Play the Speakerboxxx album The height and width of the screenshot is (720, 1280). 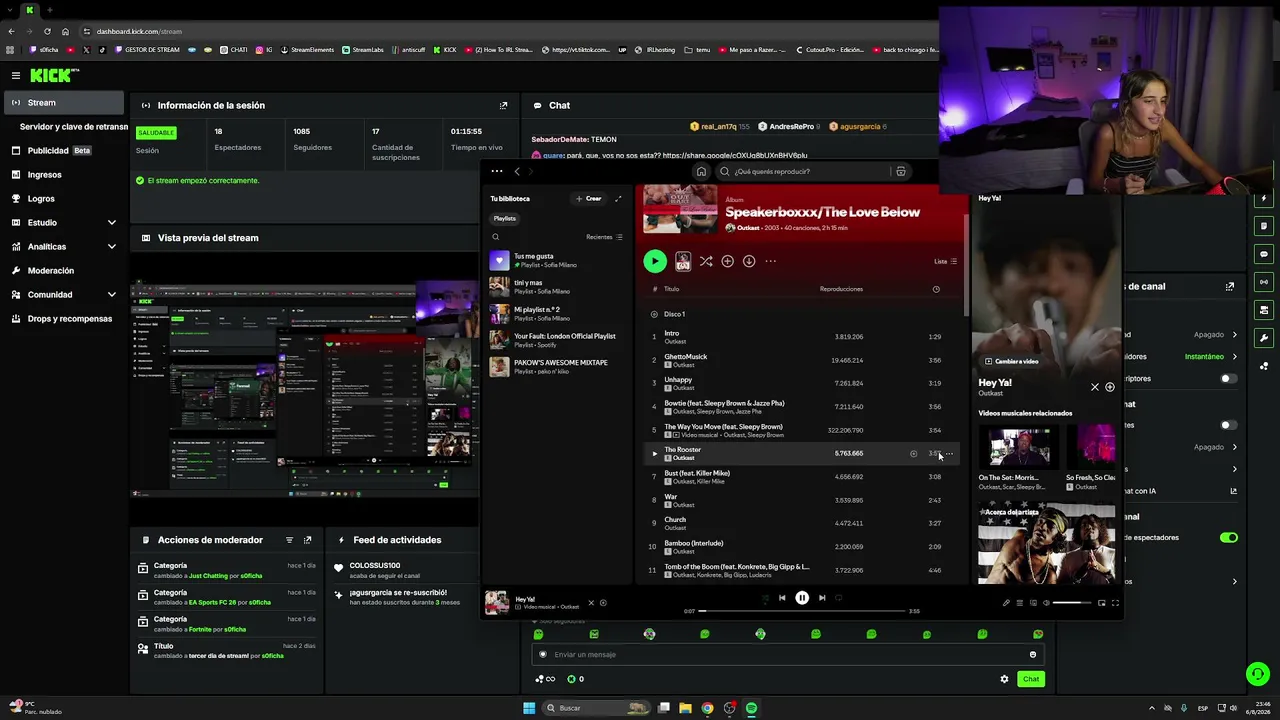[655, 261]
